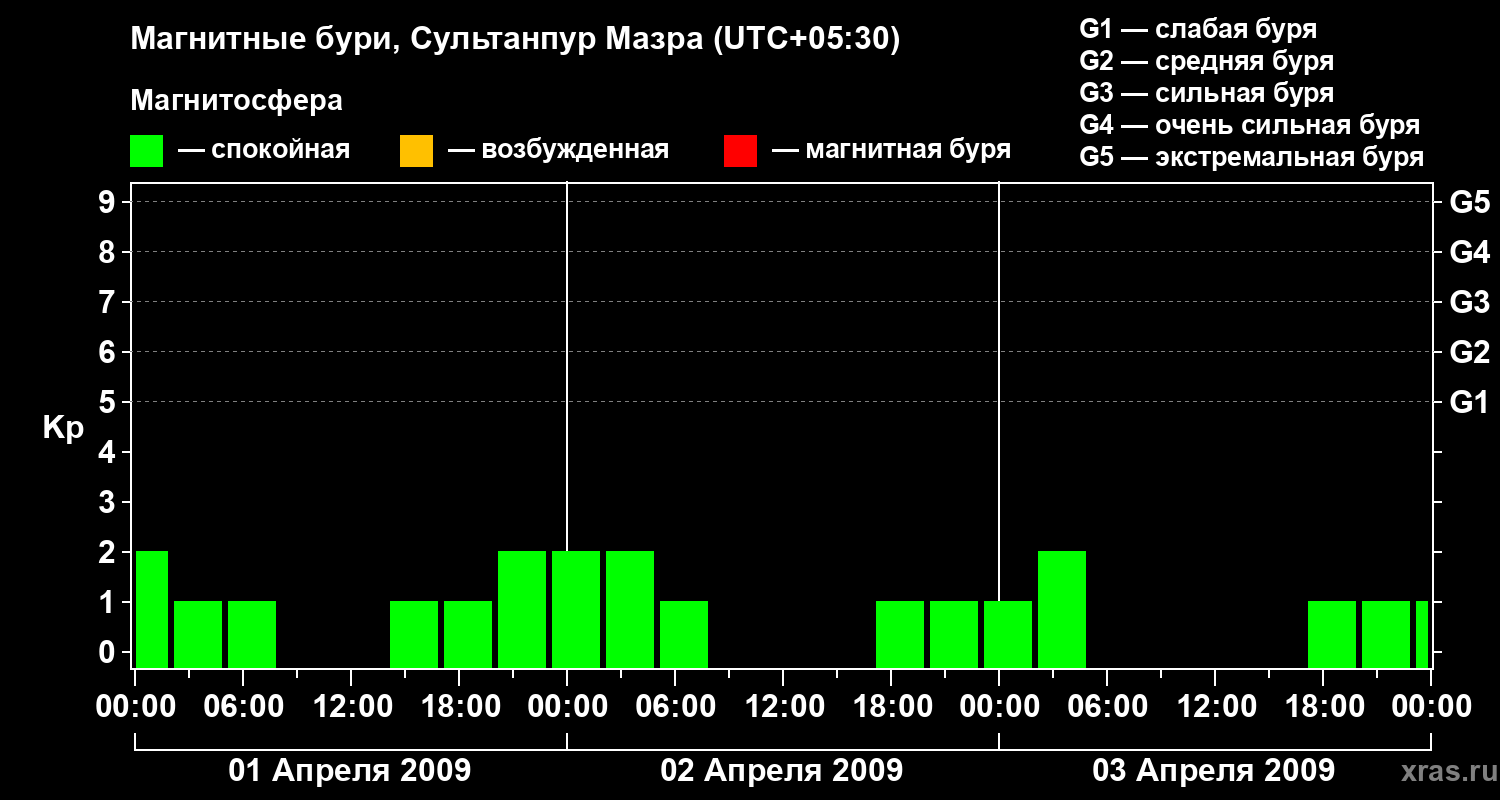Select the 12:00 tick label above 02 Апреля 2009
1500x800 pixels.
783,707
